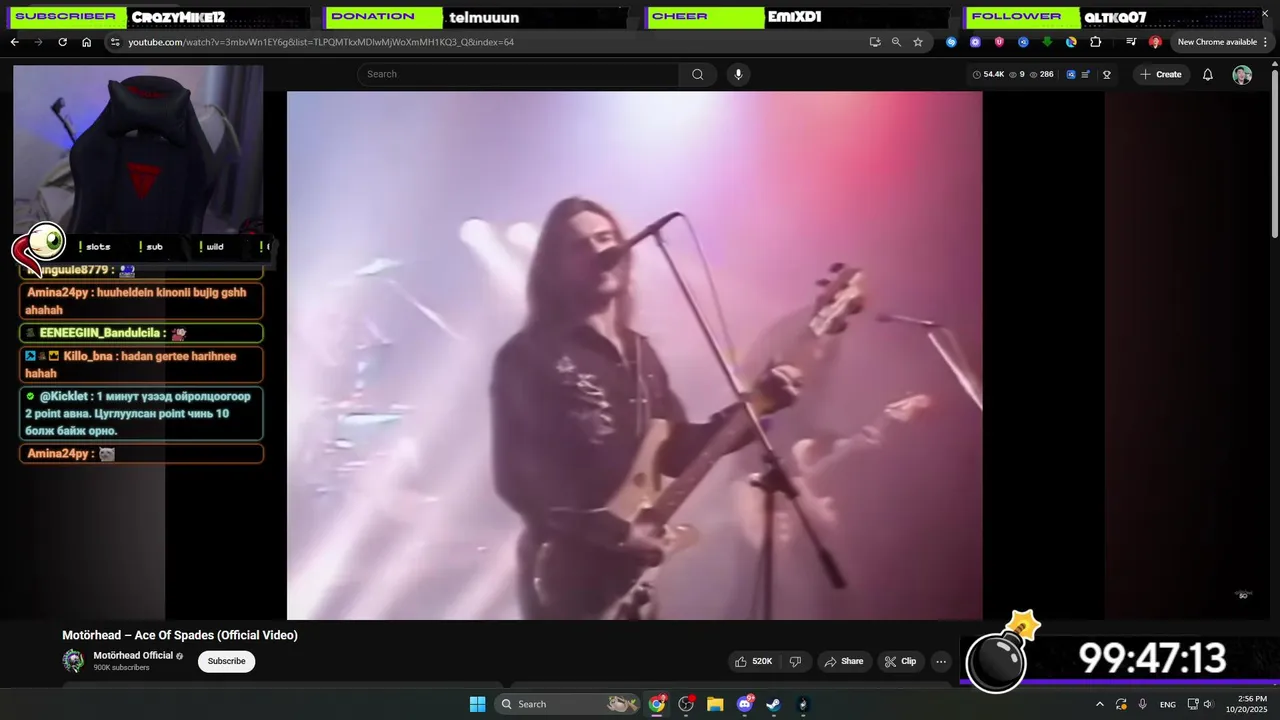Open Chrome's three-dot menu
Screen dimensions: 1280x720
point(1265,42)
